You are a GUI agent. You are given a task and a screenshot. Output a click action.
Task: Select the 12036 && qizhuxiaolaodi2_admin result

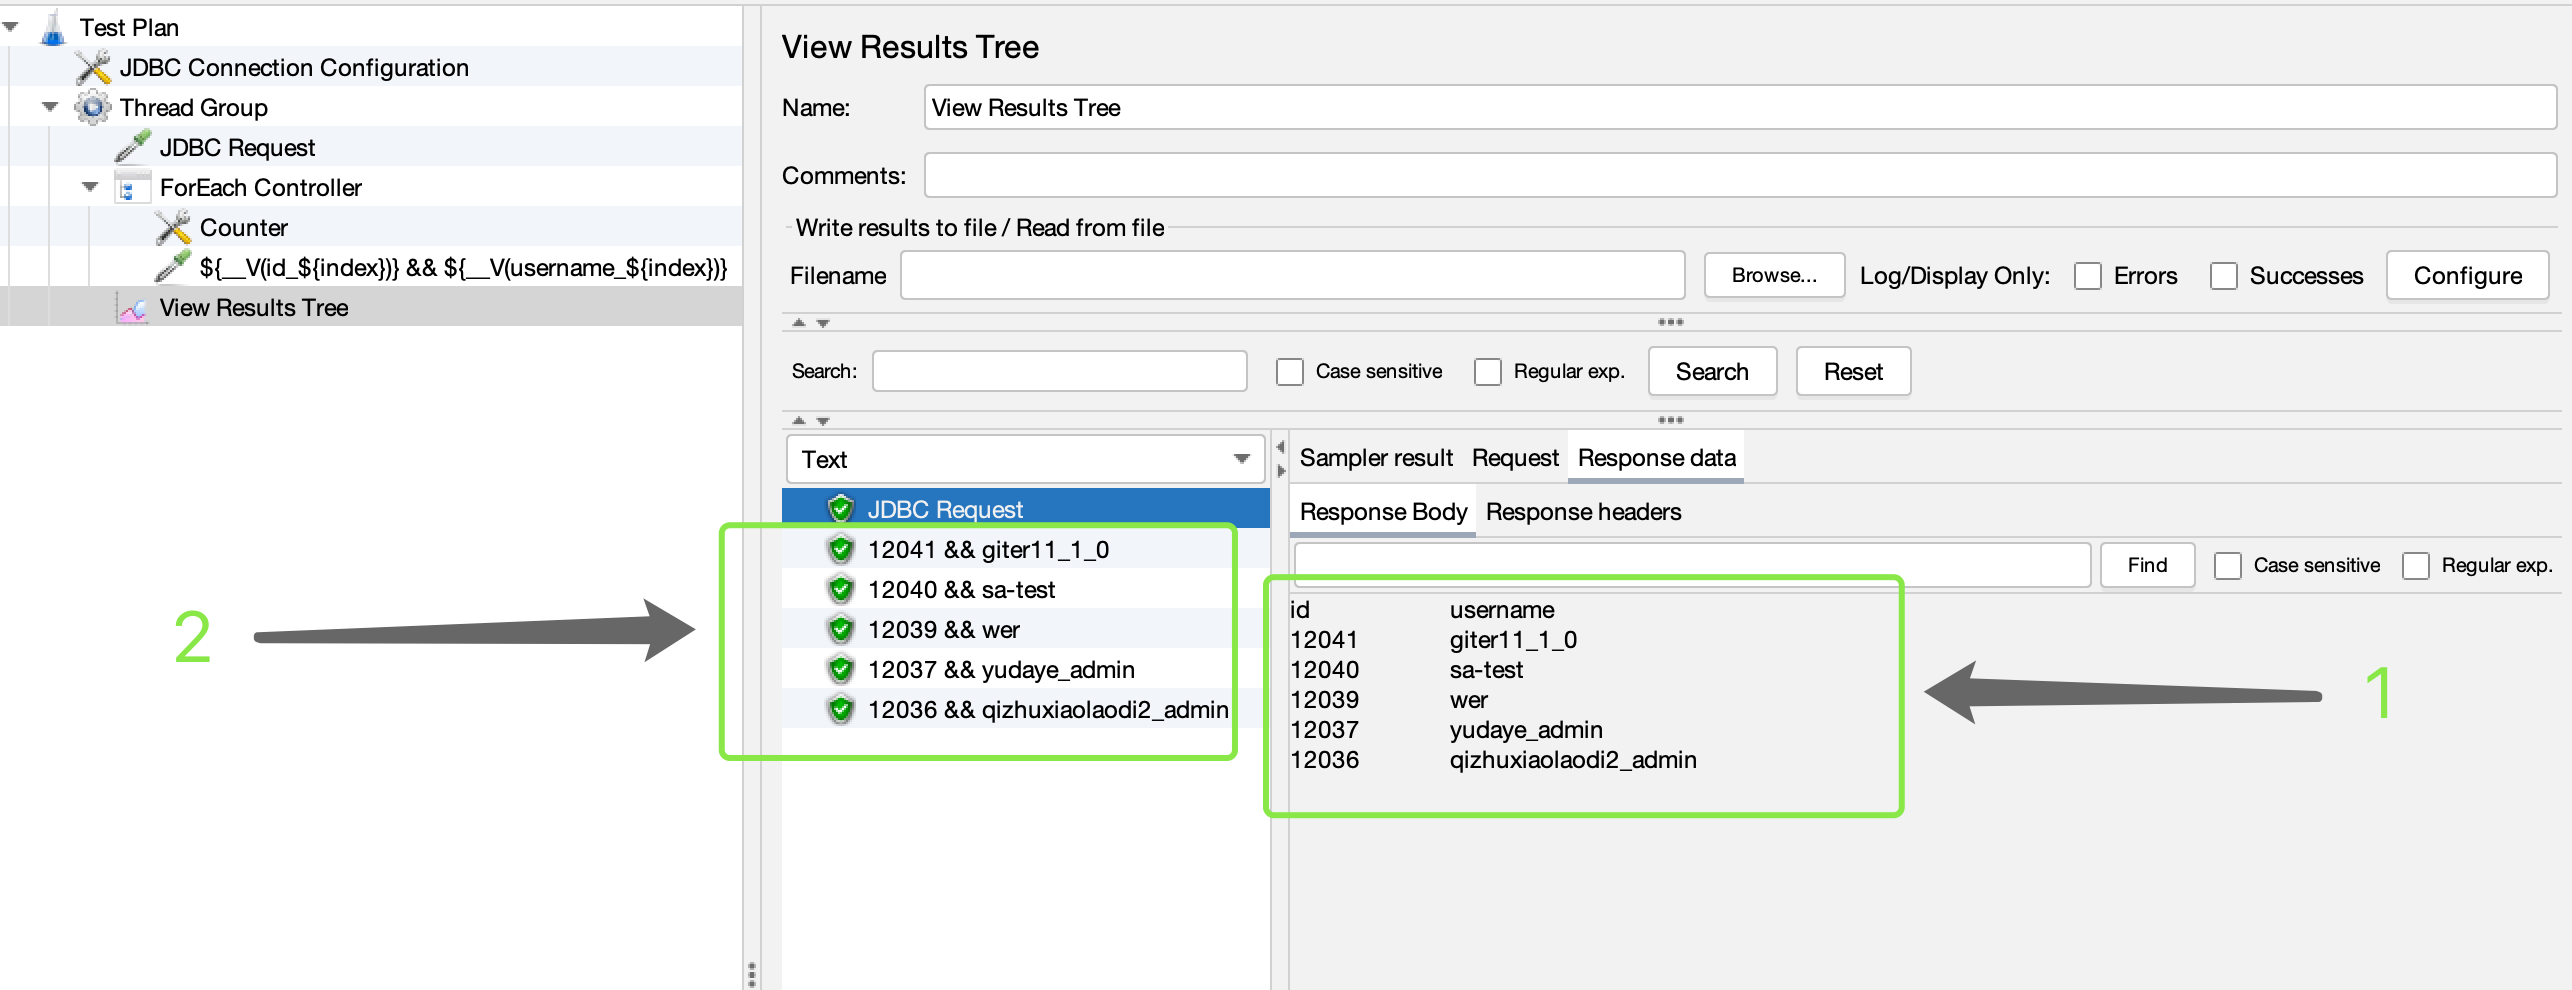(x=1048, y=709)
